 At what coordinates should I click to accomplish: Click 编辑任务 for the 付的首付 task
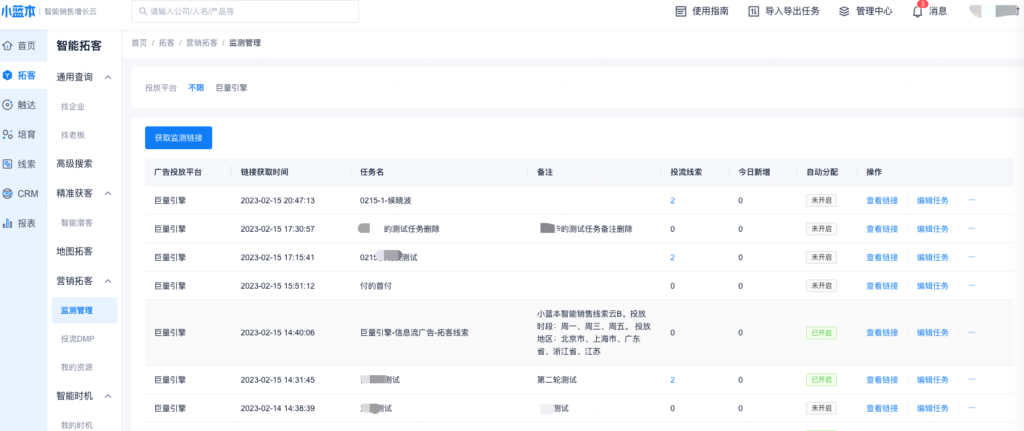click(933, 286)
